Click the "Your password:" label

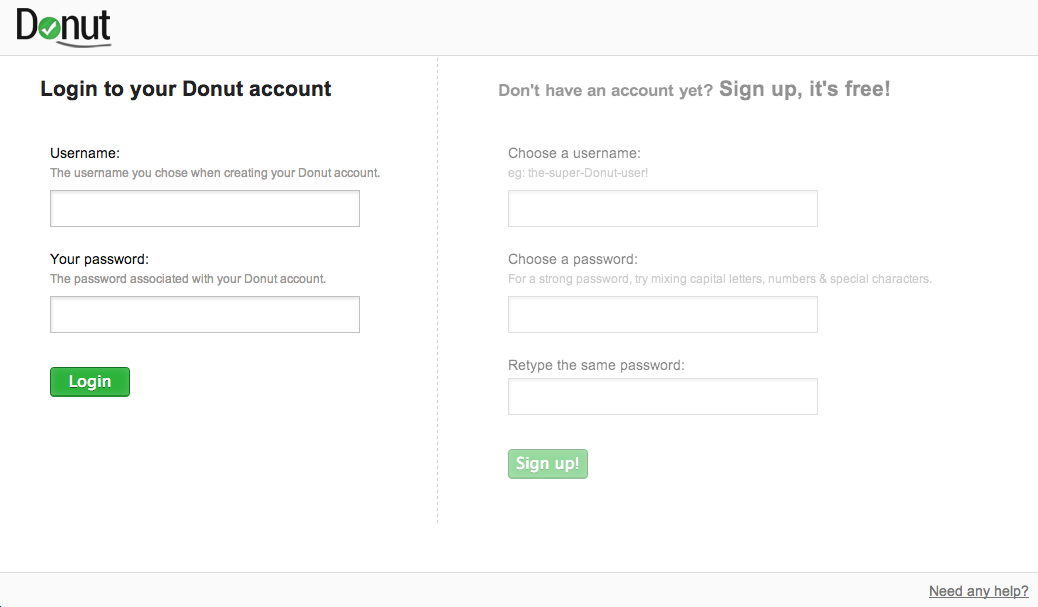click(x=99, y=259)
